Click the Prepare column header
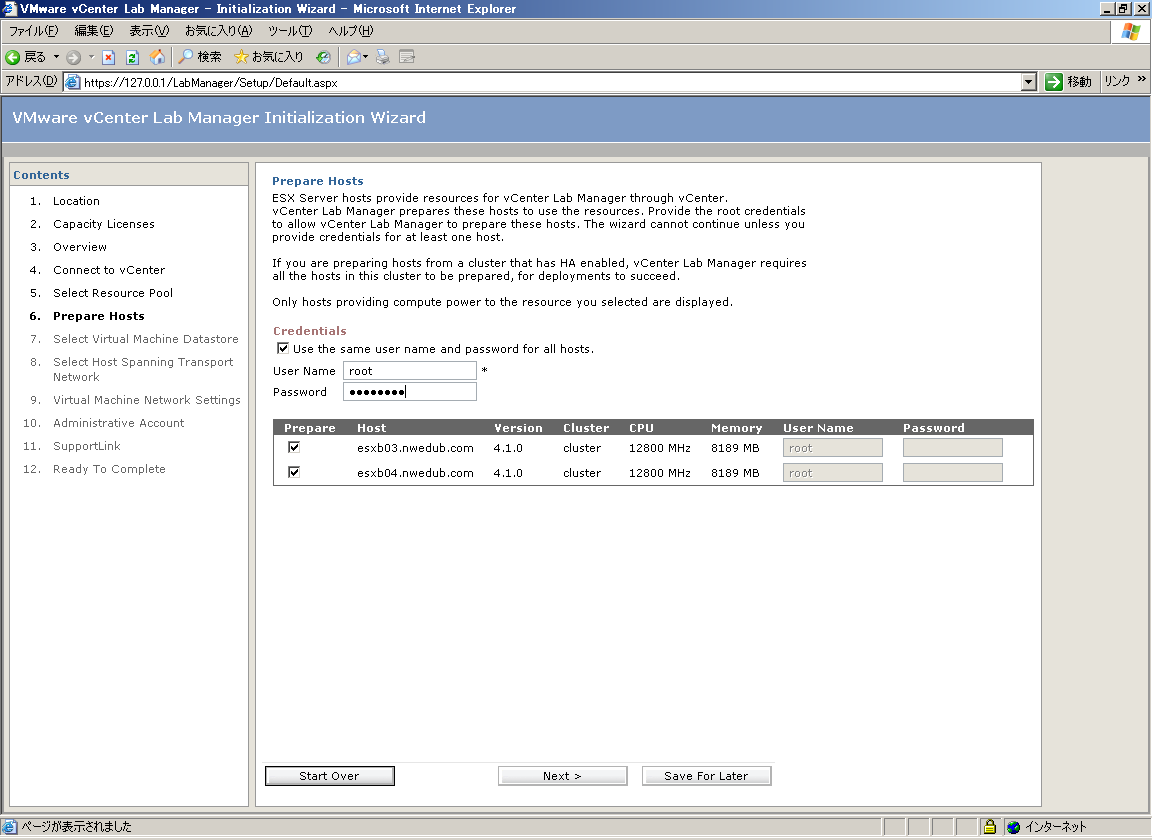The width and height of the screenshot is (1152, 840). pos(309,428)
